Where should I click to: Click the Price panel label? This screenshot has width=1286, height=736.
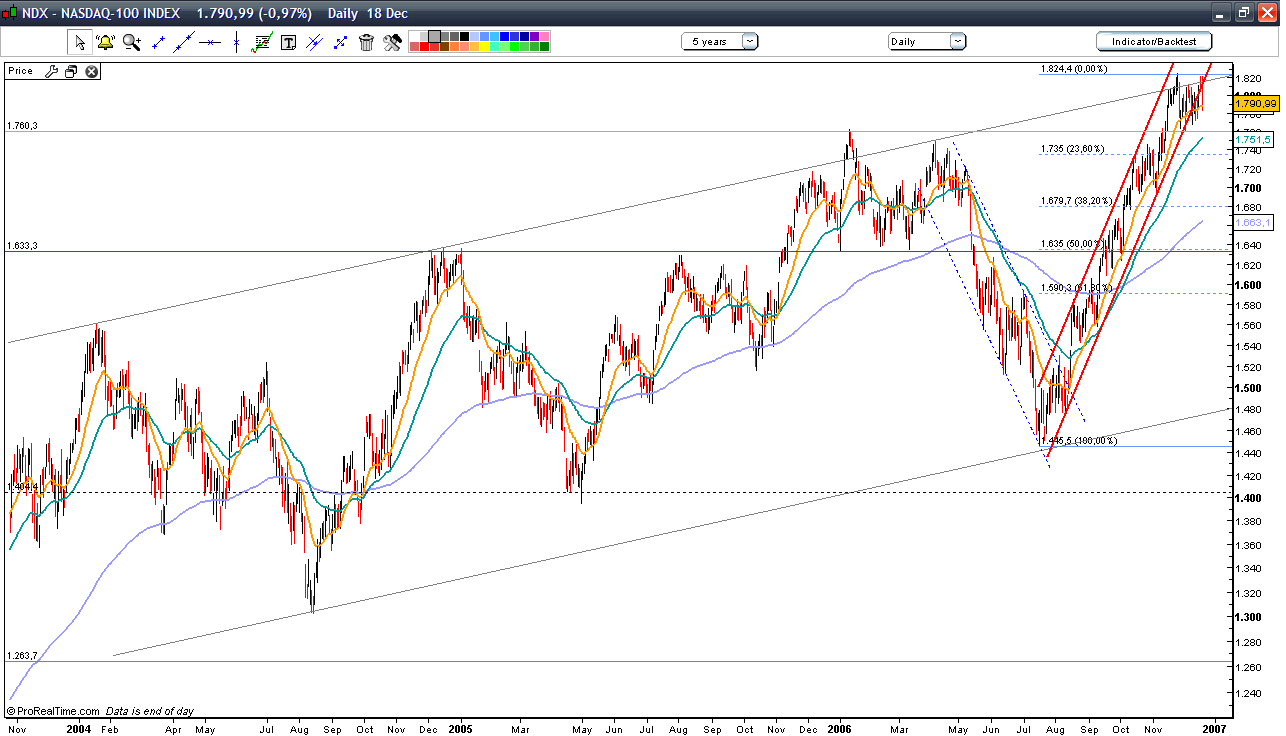point(21,71)
